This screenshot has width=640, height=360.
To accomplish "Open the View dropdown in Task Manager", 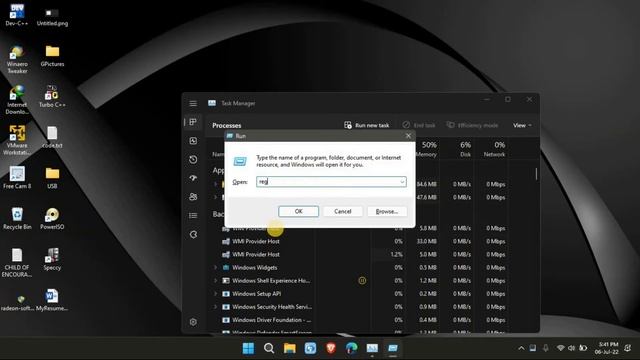I will tap(522, 125).
